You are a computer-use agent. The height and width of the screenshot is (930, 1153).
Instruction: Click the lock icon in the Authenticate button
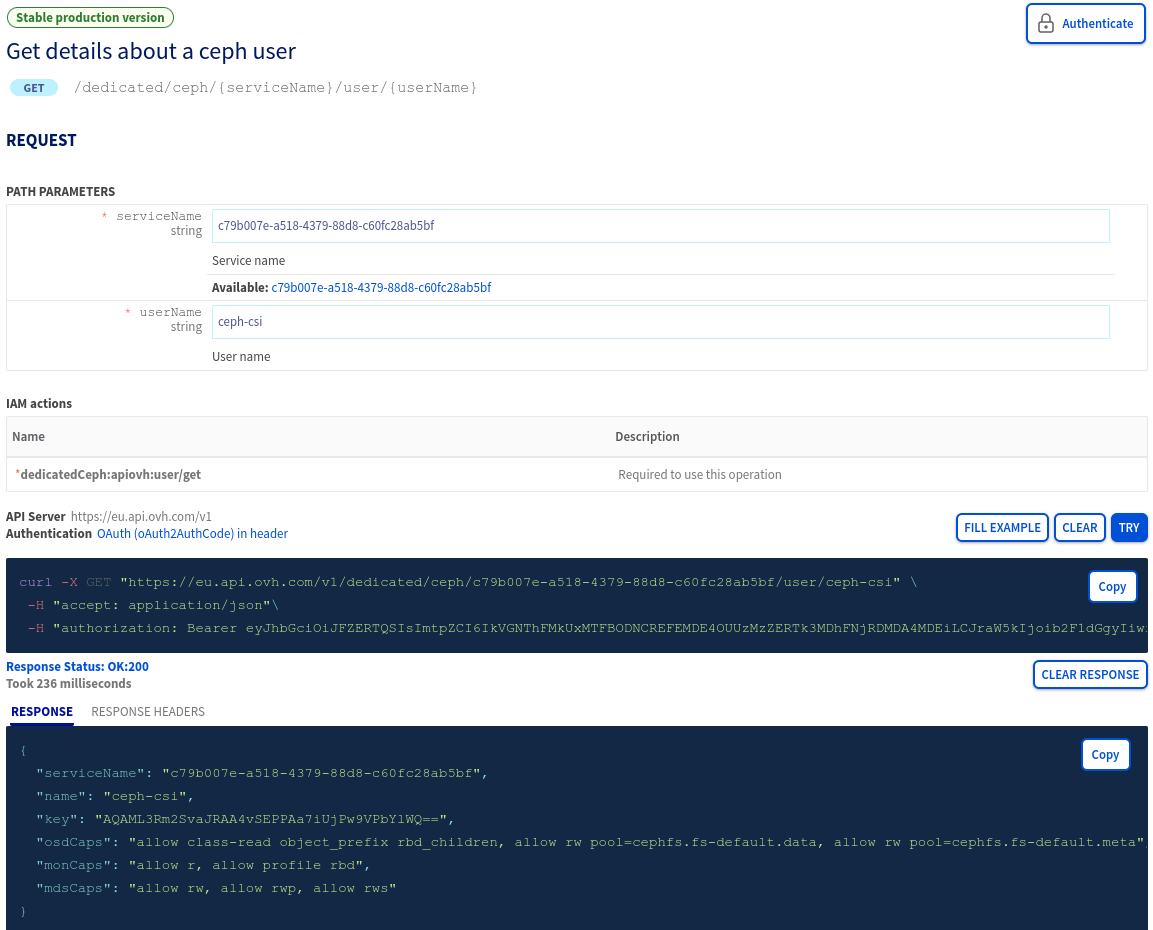[1046, 23]
